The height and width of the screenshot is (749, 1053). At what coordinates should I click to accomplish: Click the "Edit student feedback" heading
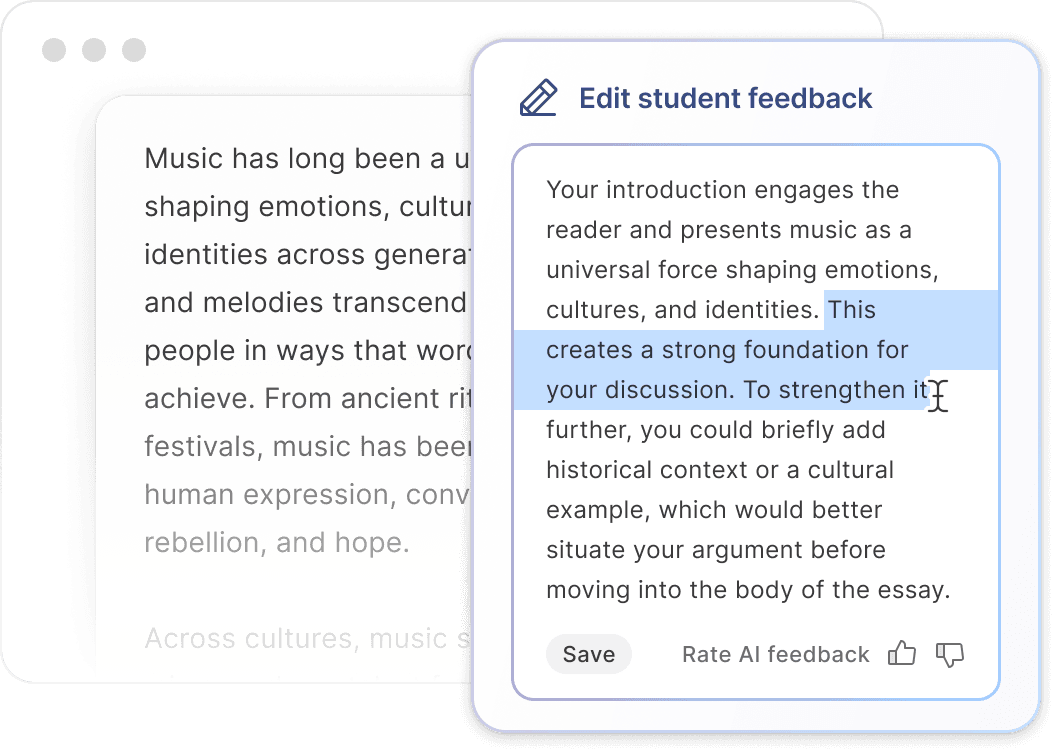(725, 98)
